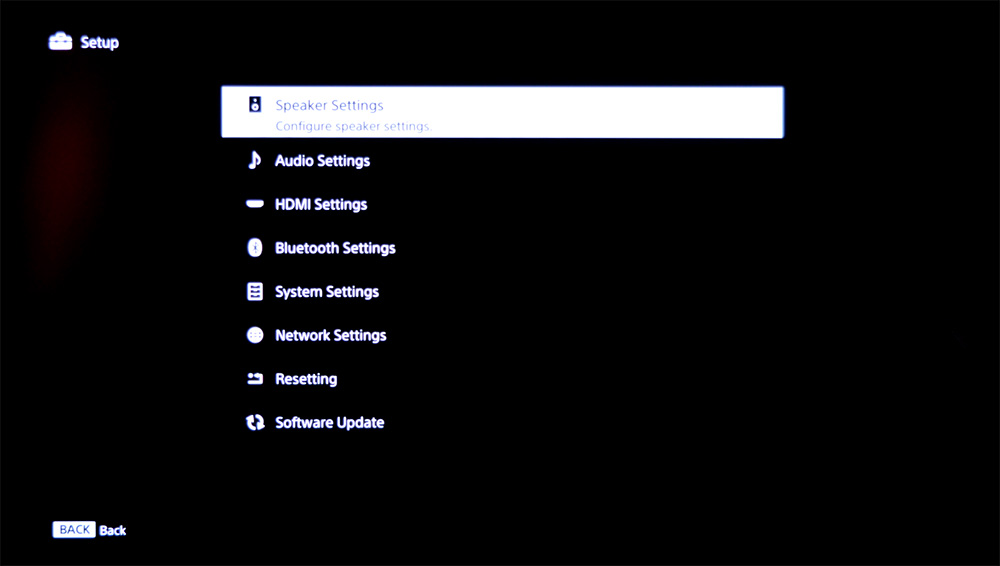
Task: Click the HDMI connector icon
Action: point(254,204)
